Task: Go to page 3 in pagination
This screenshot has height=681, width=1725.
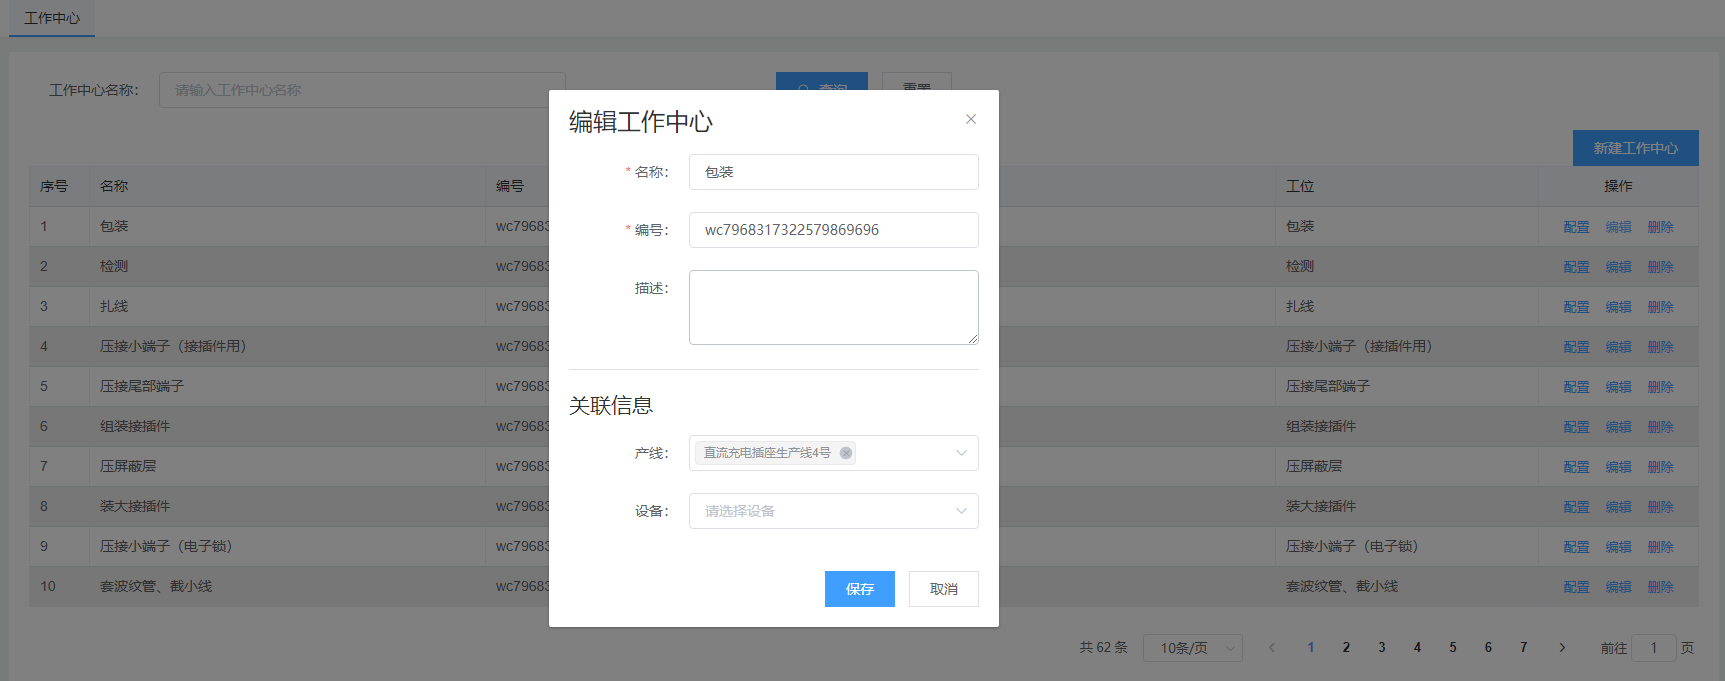Action: pos(1382,648)
